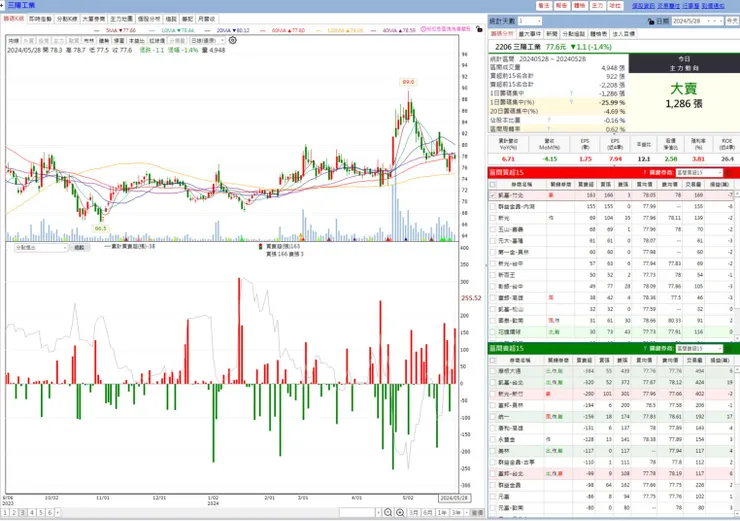Open 關鍵券商 dropdown in the green sell header
Image resolution: width=740 pixels, height=521 pixels.
pyautogui.click(x=699, y=349)
